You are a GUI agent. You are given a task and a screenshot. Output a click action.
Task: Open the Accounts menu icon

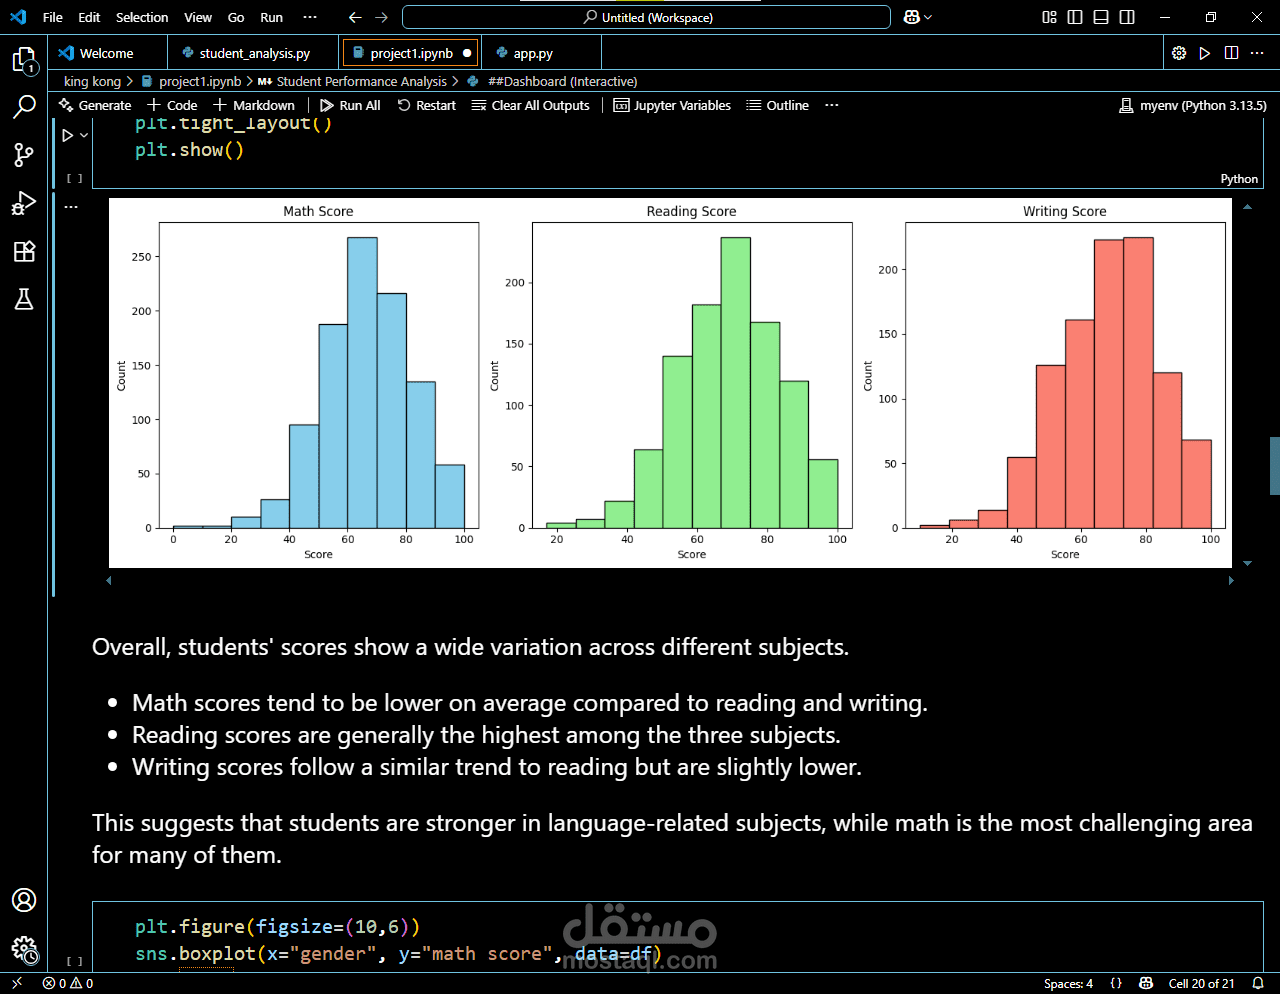tap(24, 900)
